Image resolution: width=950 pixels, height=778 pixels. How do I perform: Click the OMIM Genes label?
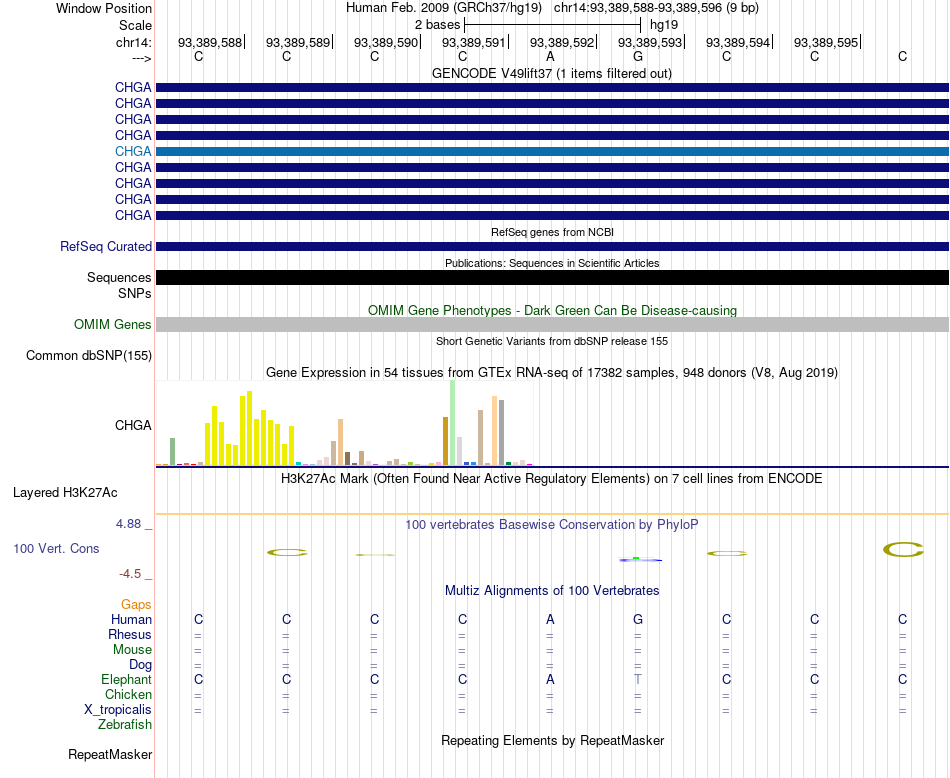pyautogui.click(x=112, y=324)
